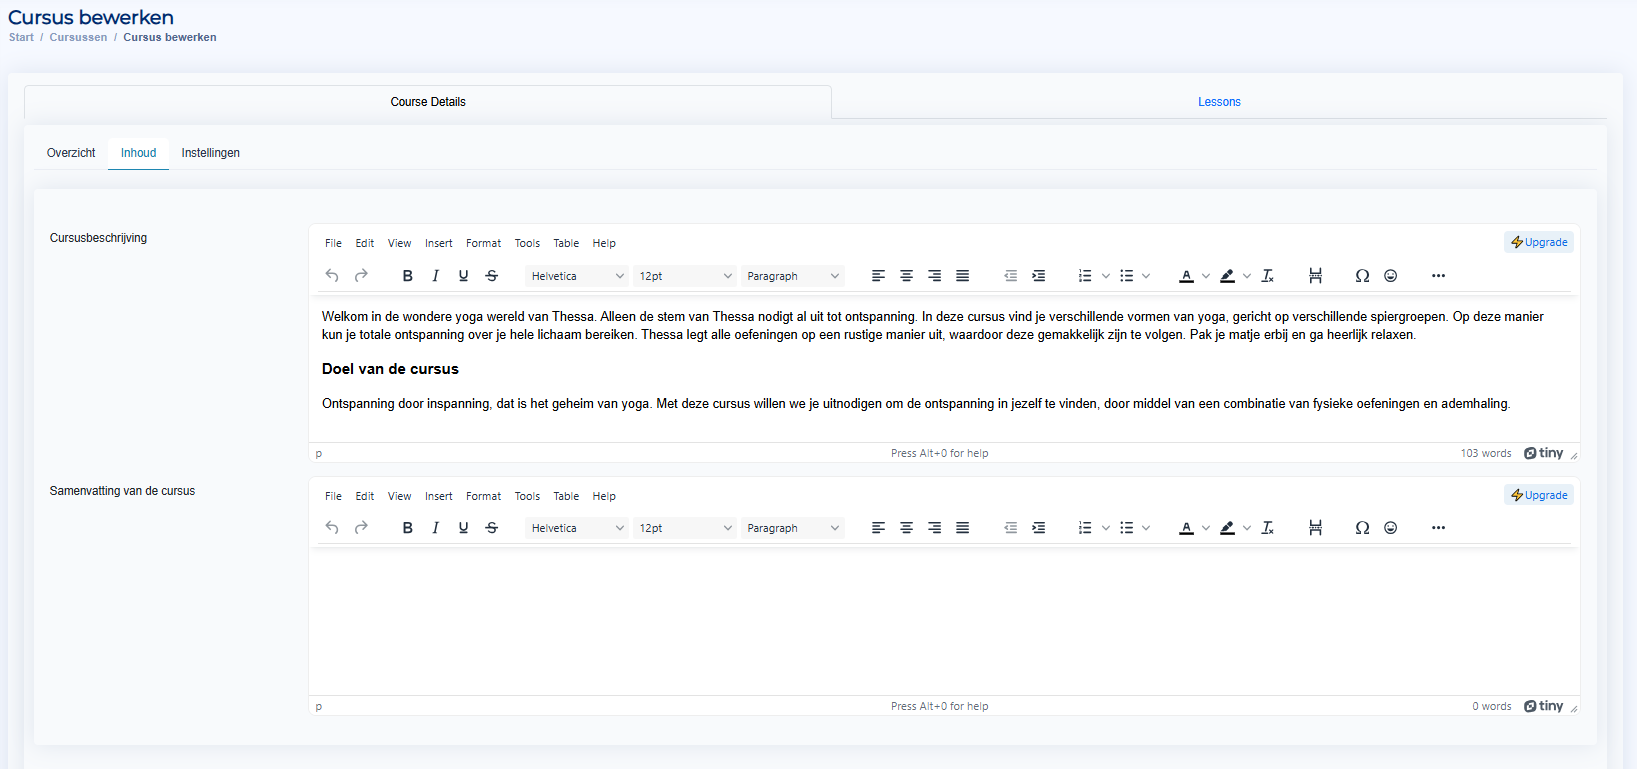Switch to the Lessons tab

point(1219,102)
